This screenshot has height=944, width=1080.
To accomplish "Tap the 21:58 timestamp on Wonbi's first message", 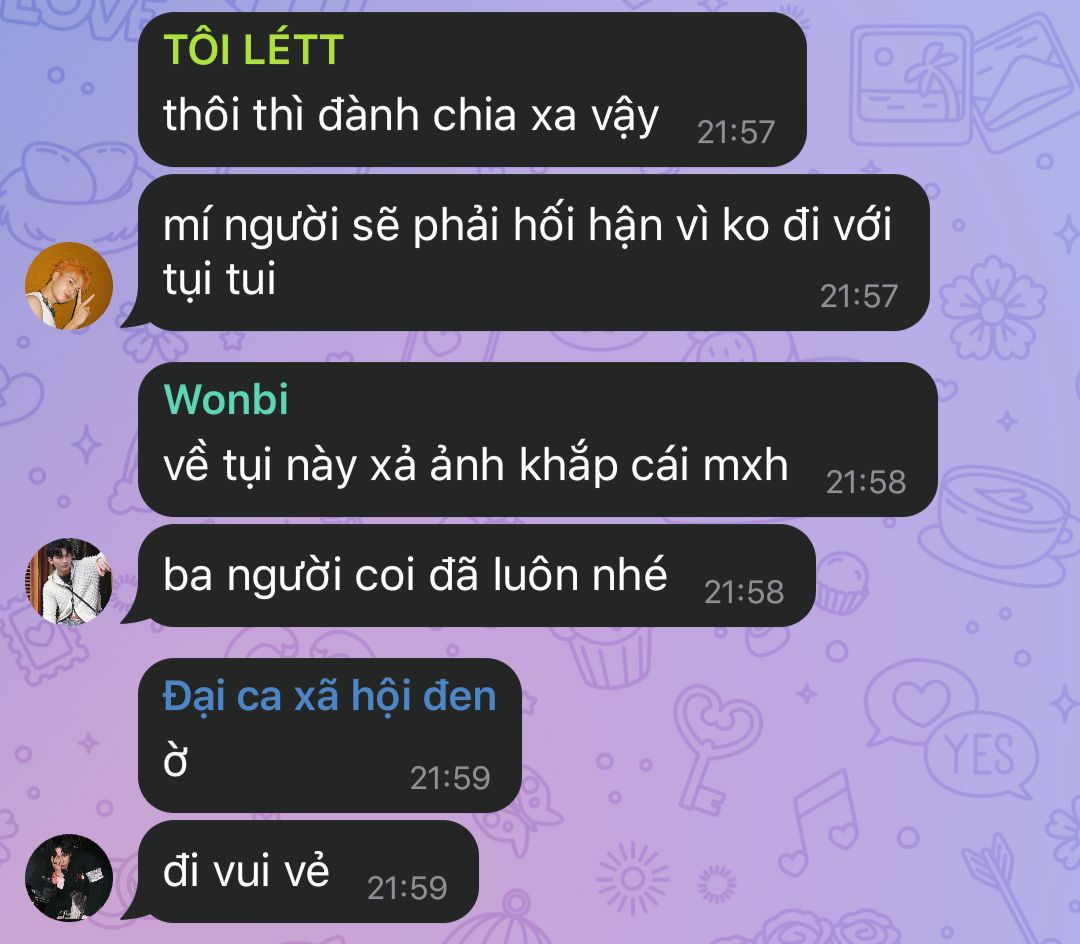I will click(x=866, y=482).
